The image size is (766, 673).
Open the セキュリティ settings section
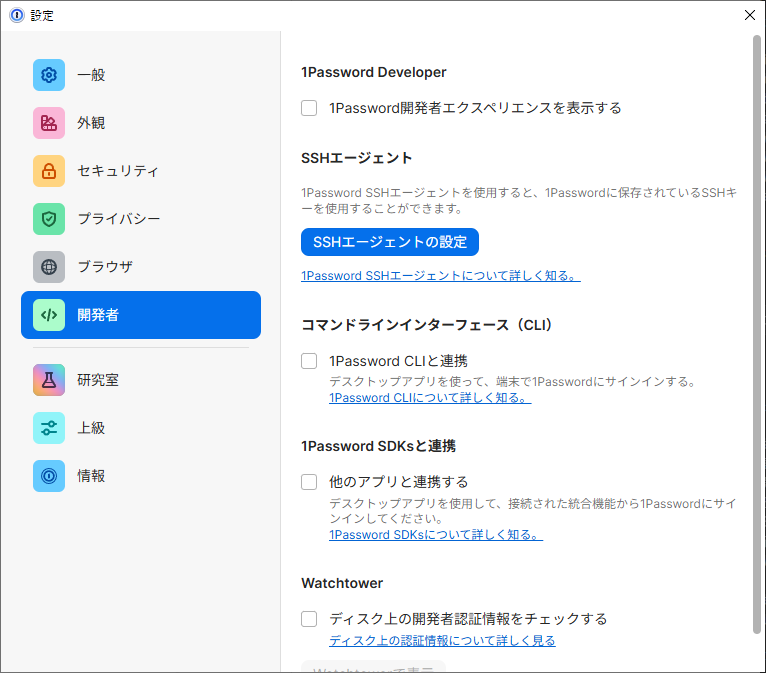(x=118, y=171)
